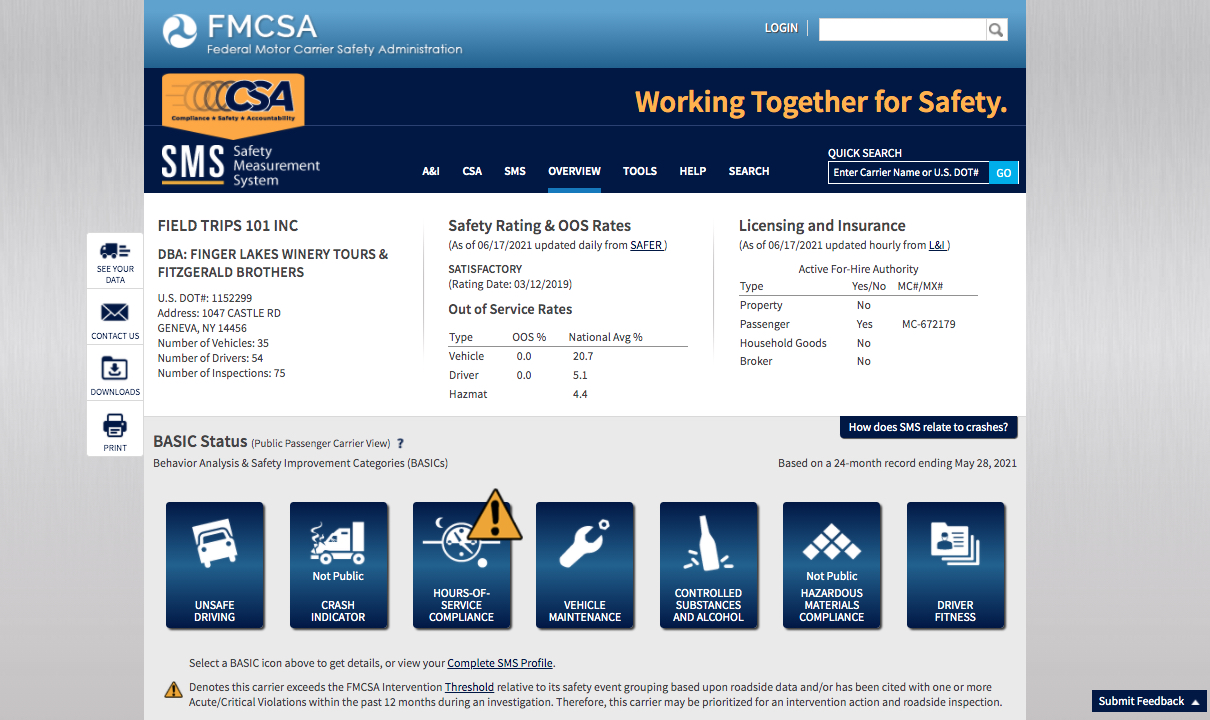Viewport: 1210px width, 720px height.
Task: Open Controlled Substances and Alcohol tile
Action: 708,565
